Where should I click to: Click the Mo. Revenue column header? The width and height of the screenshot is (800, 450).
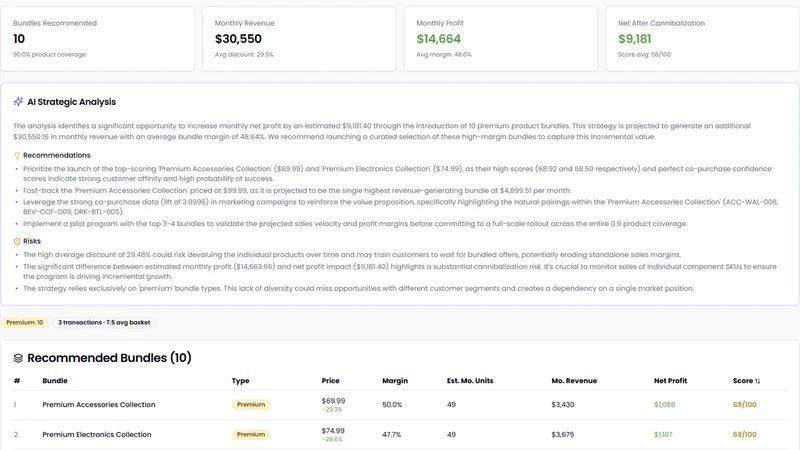point(574,381)
